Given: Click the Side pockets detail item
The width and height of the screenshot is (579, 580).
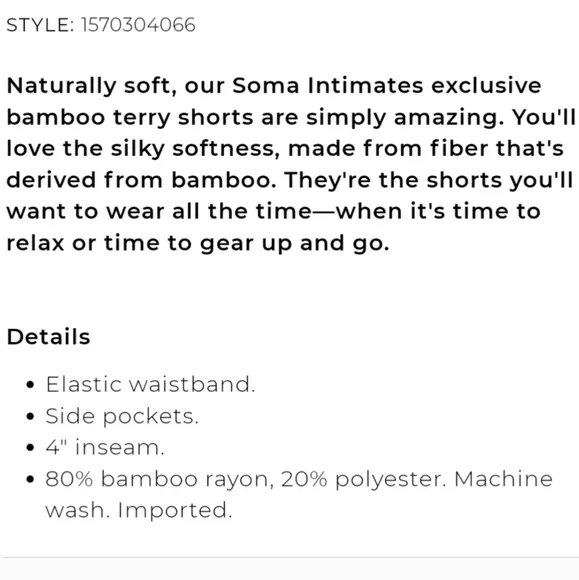Looking at the screenshot, I should click(x=122, y=416).
